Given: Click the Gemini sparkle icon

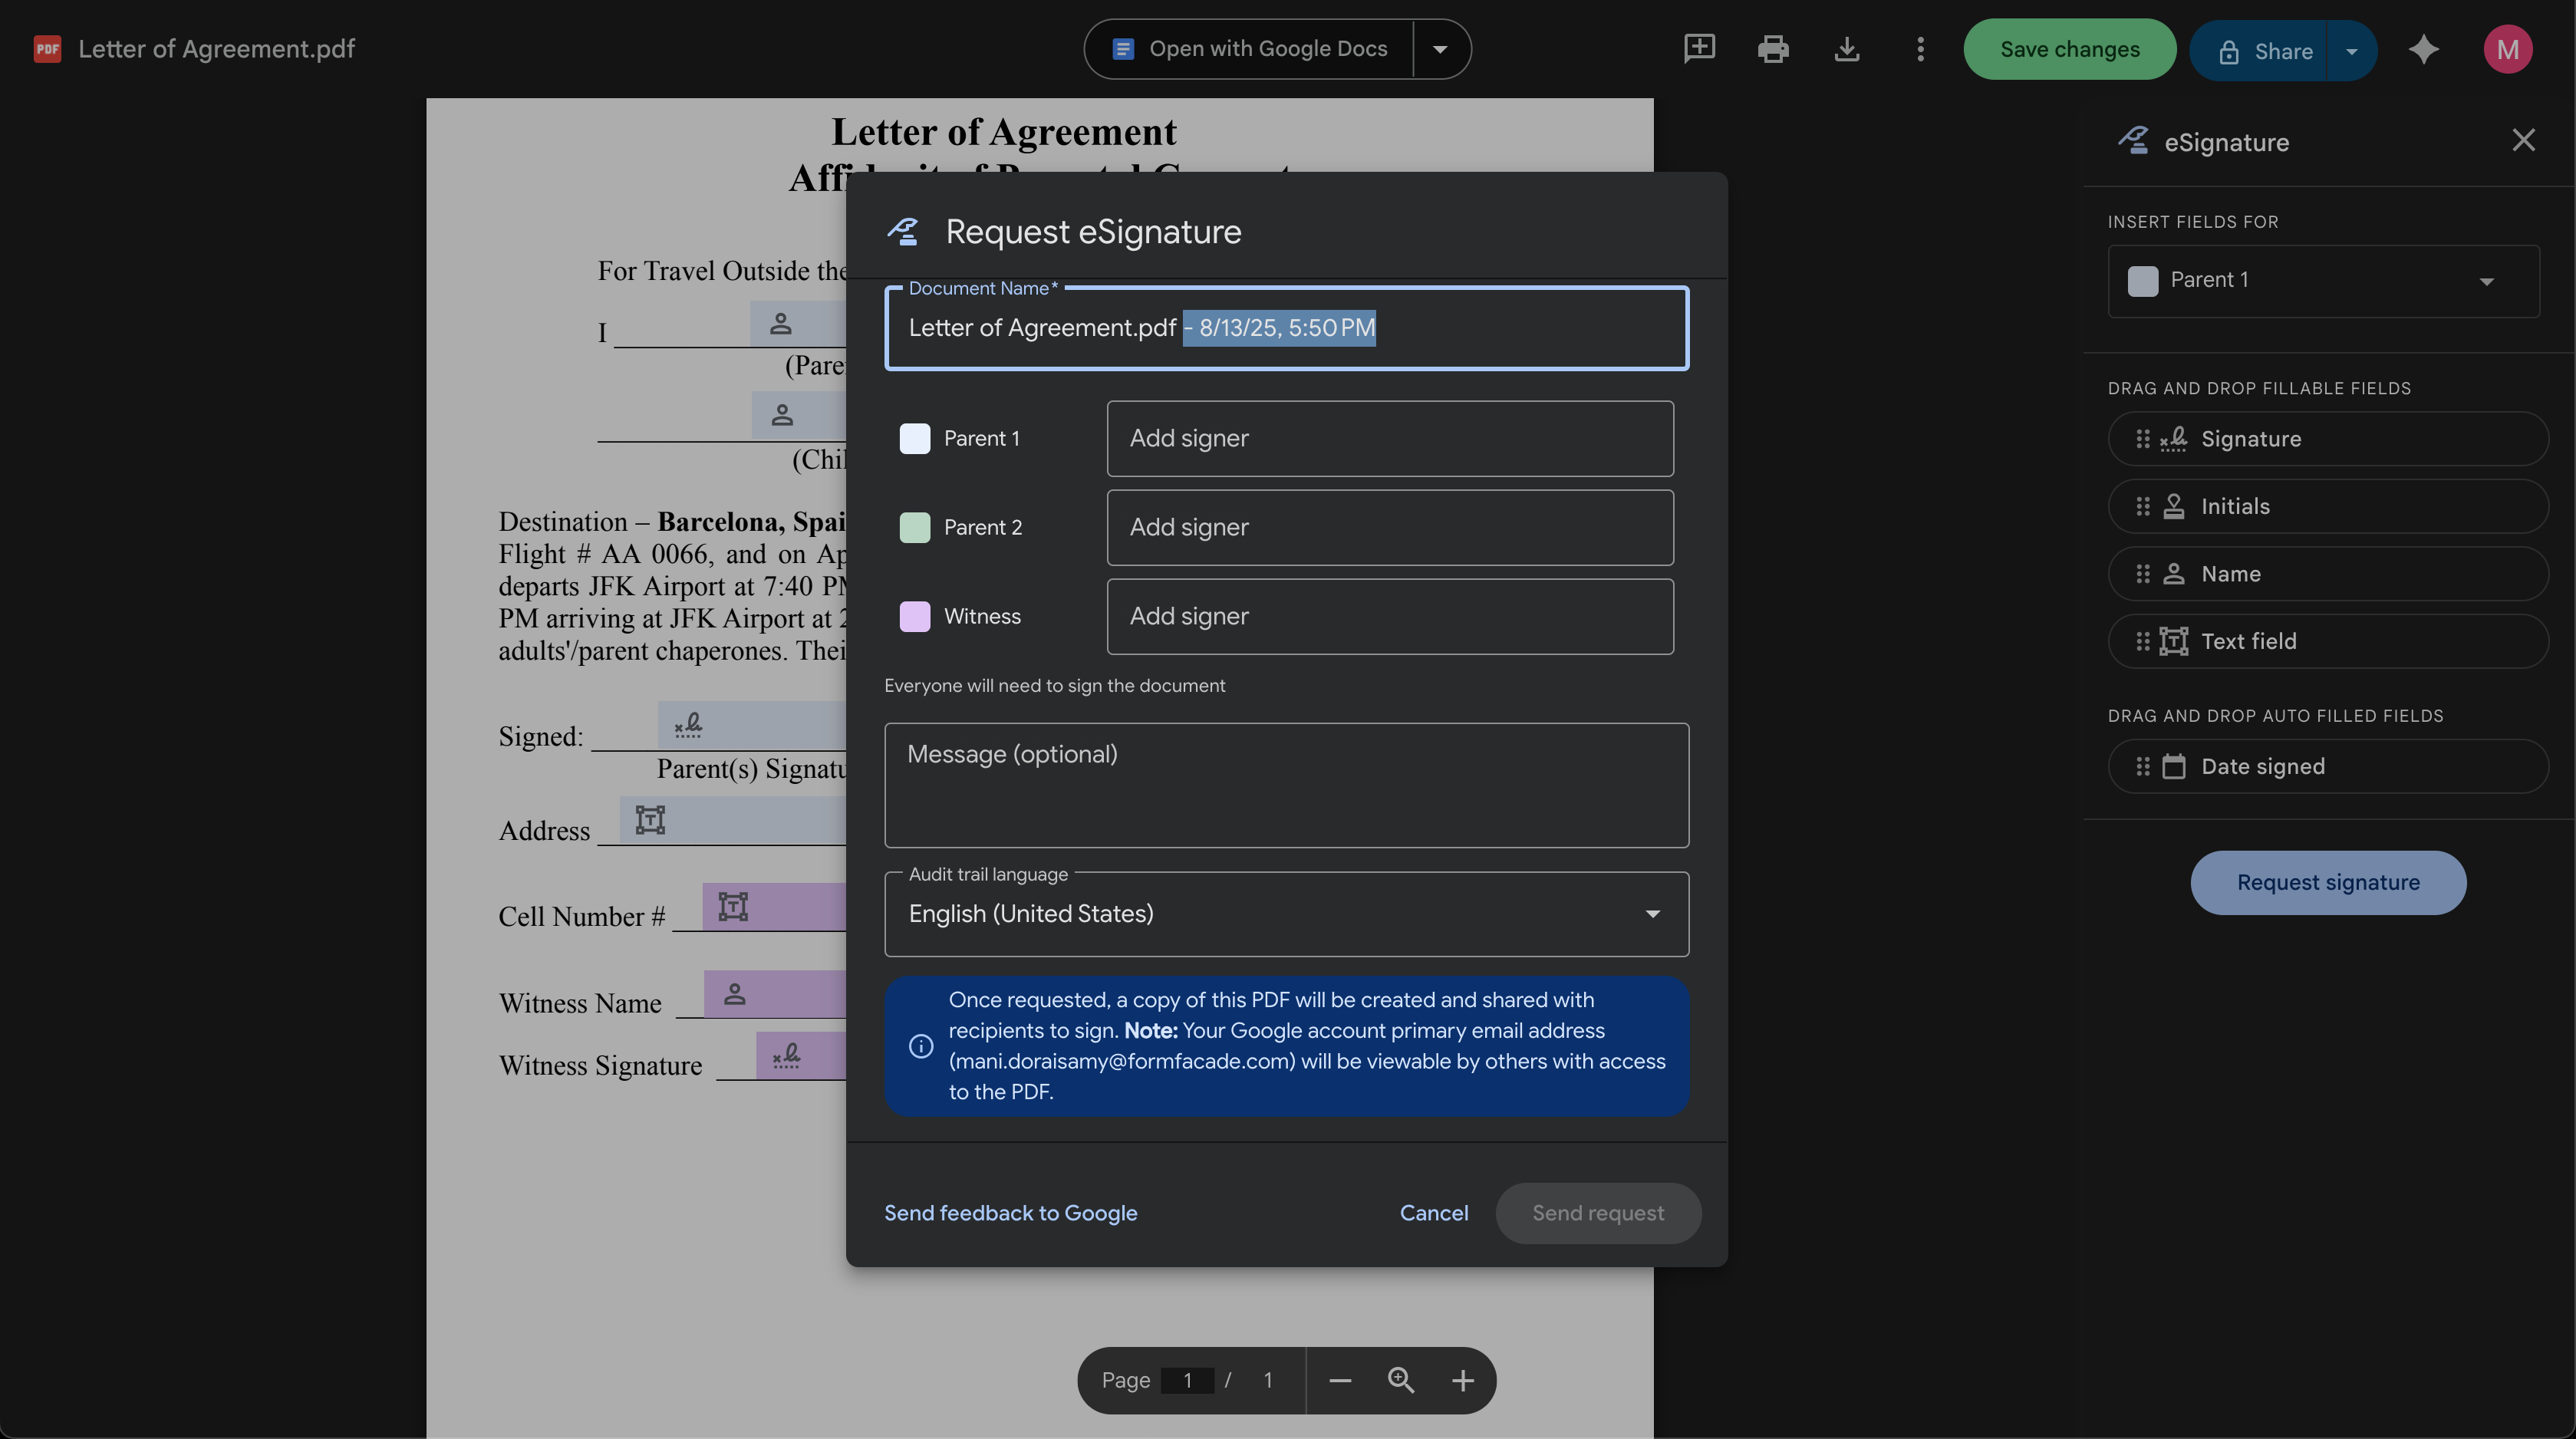Looking at the screenshot, I should pyautogui.click(x=2423, y=49).
